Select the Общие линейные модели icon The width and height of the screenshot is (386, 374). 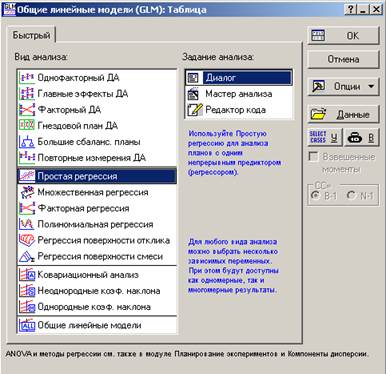pyautogui.click(x=27, y=325)
